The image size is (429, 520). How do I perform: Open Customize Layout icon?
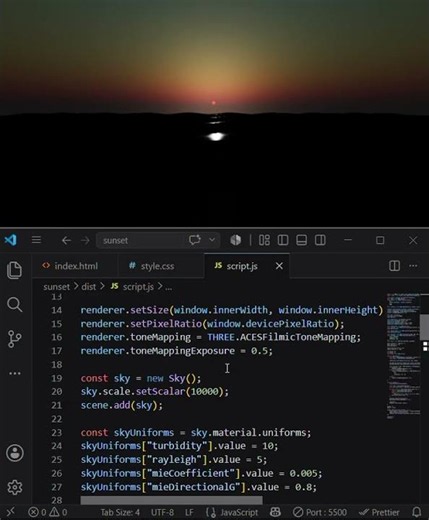pyautogui.click(x=264, y=240)
